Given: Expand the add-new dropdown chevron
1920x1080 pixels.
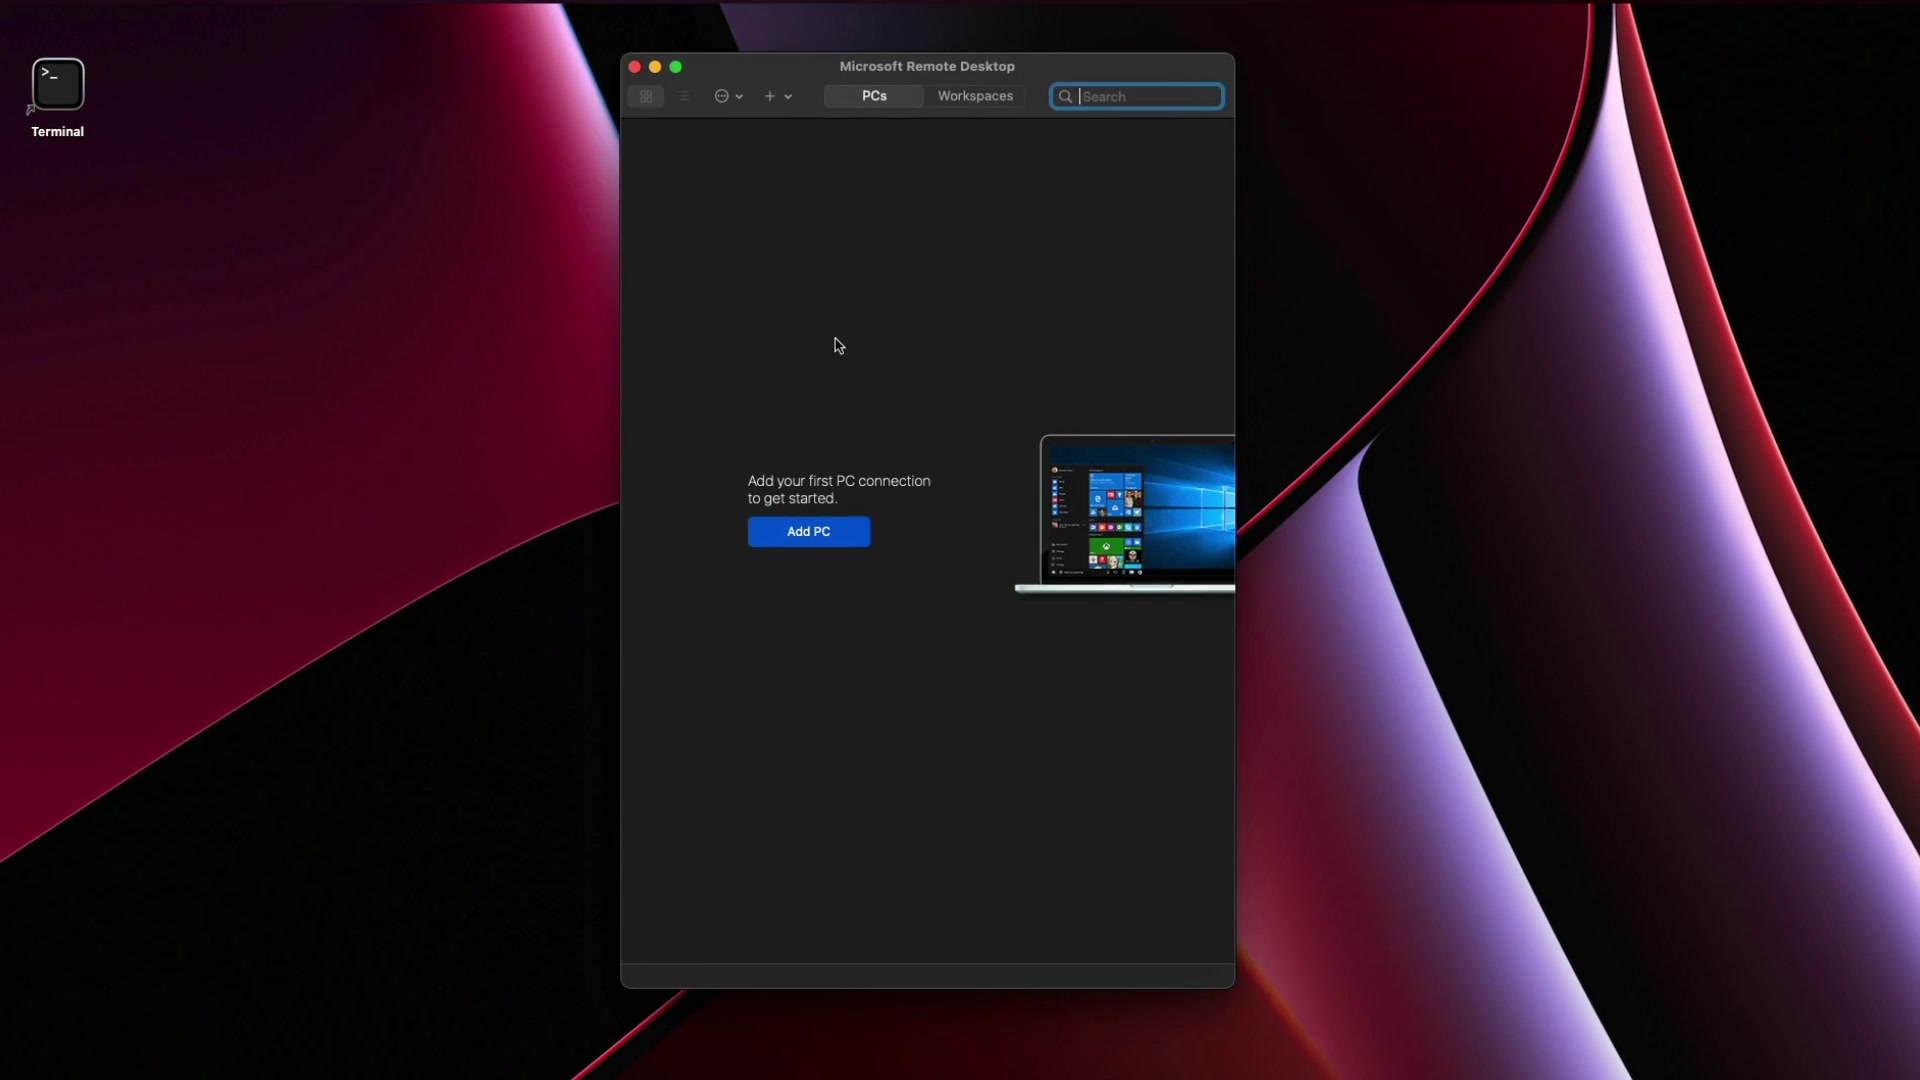Looking at the screenshot, I should point(788,97).
